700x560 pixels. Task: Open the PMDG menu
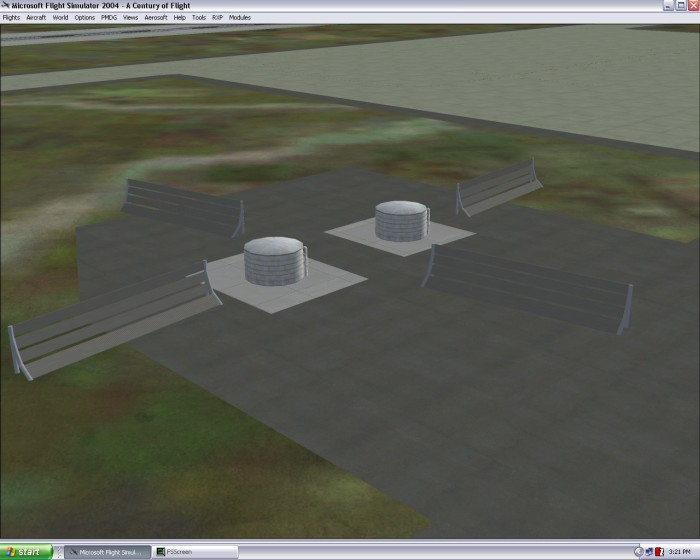[x=110, y=18]
